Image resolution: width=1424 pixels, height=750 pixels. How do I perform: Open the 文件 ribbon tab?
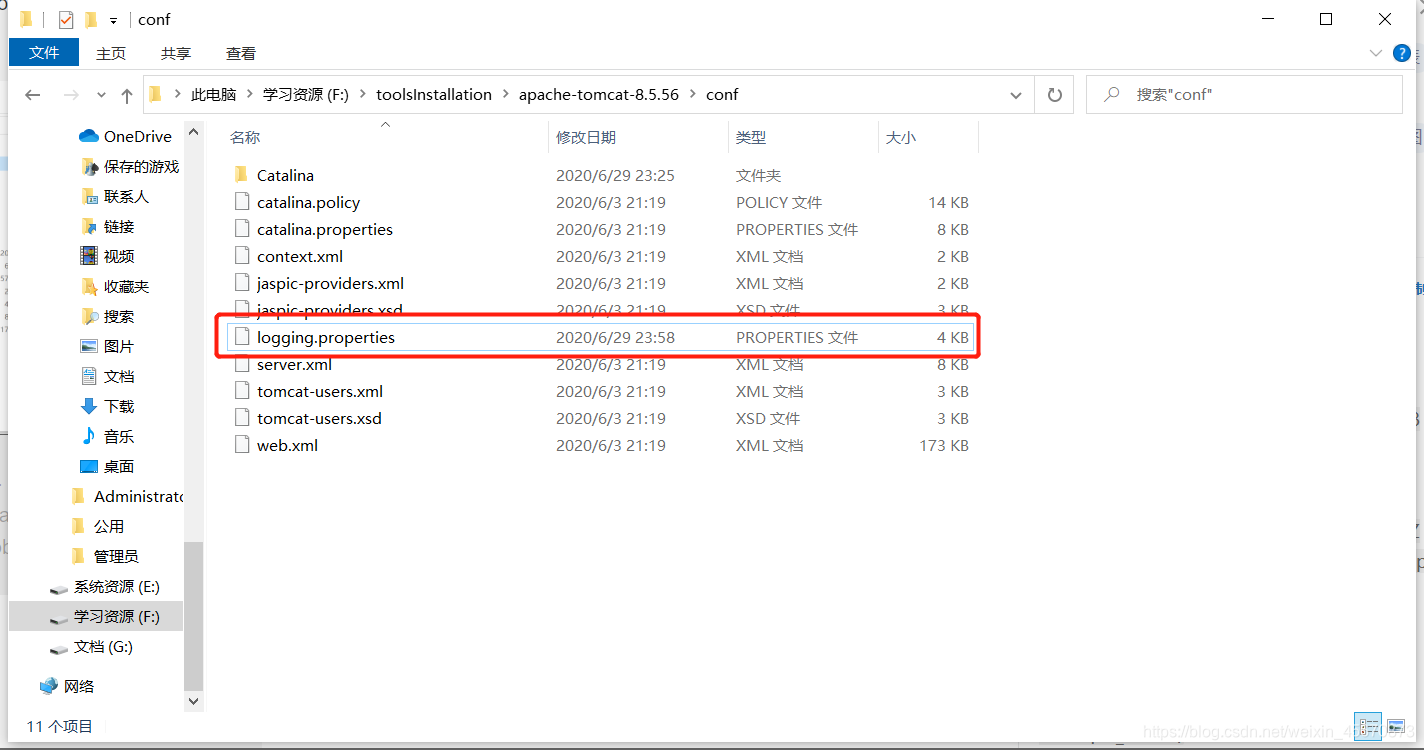coord(44,53)
